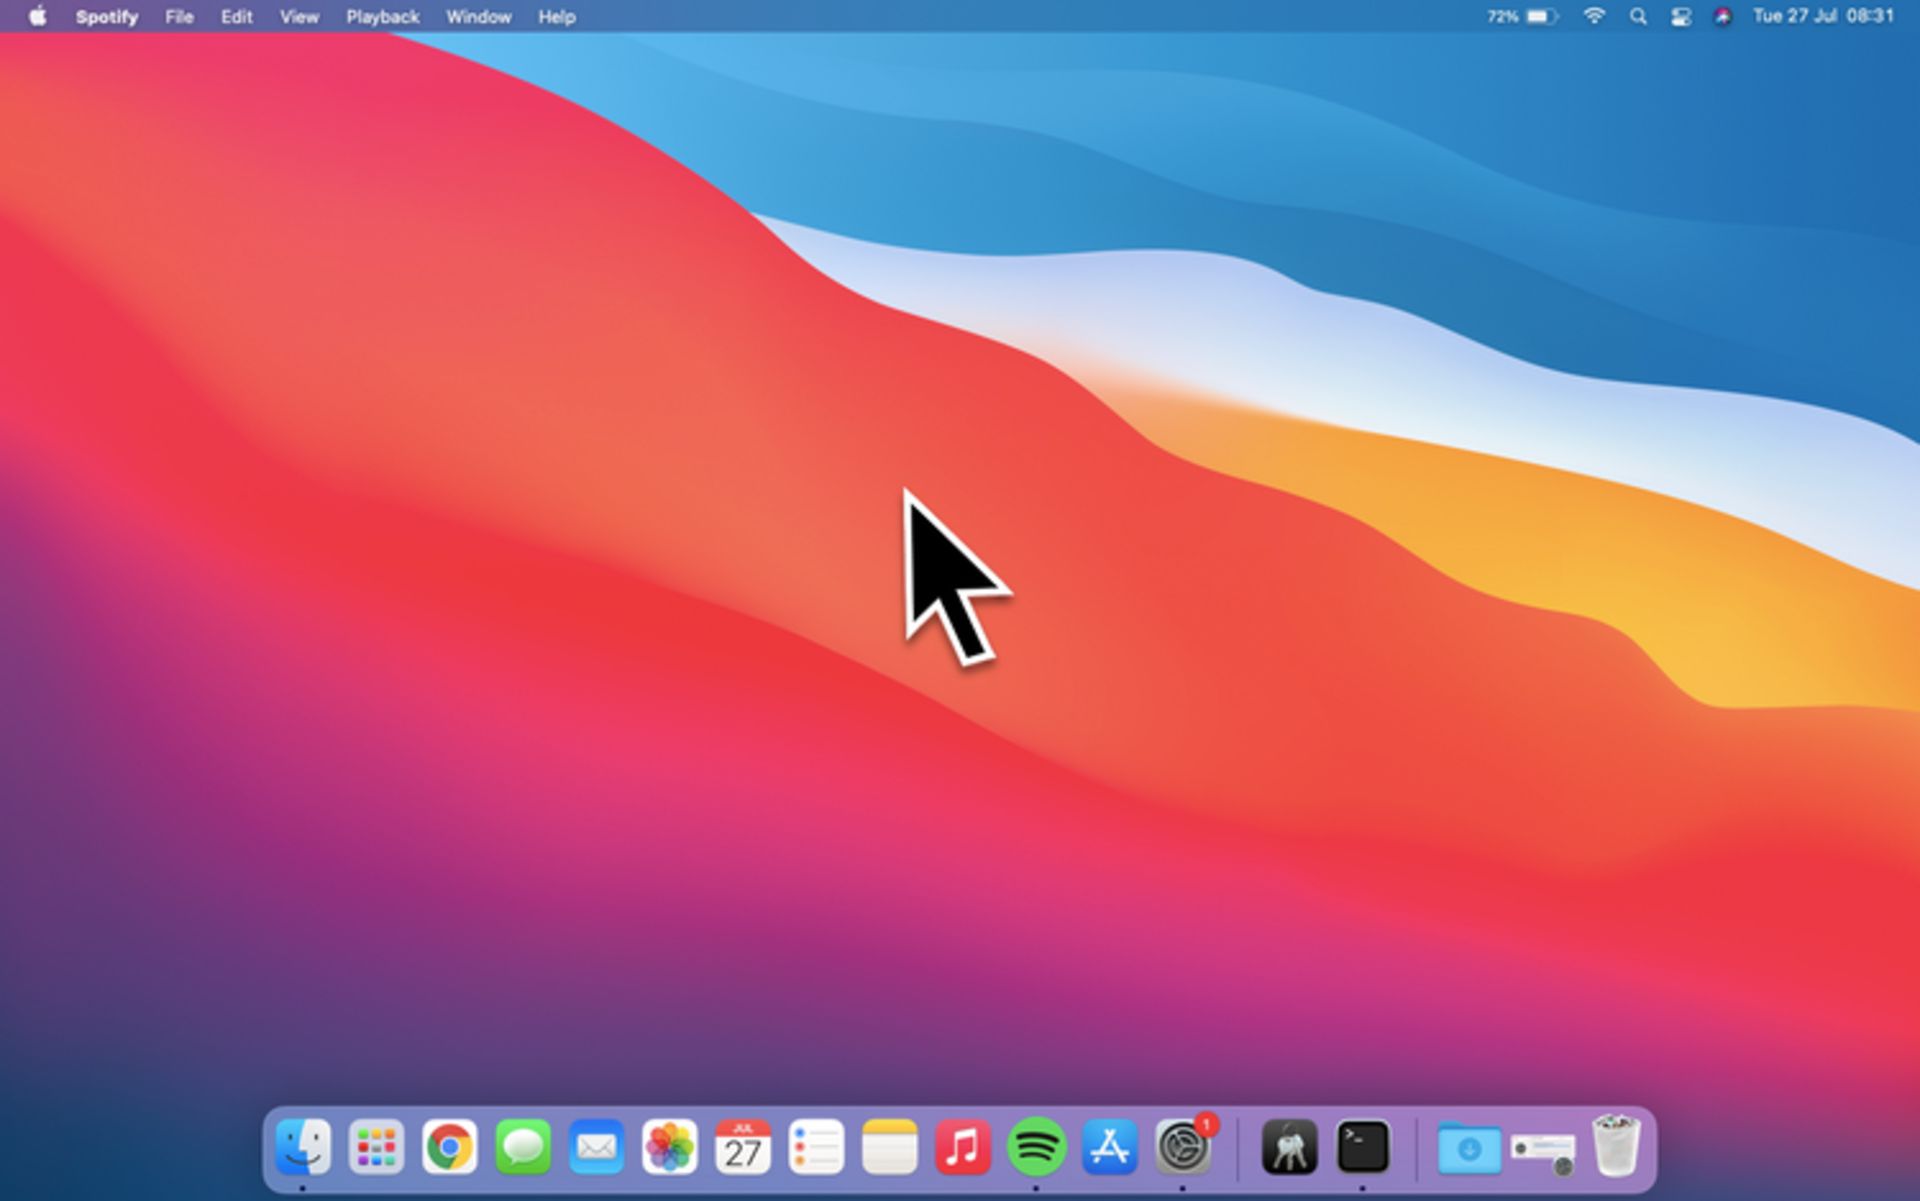The height and width of the screenshot is (1201, 1920).
Task: Launch the App Store icon
Action: 1109,1147
